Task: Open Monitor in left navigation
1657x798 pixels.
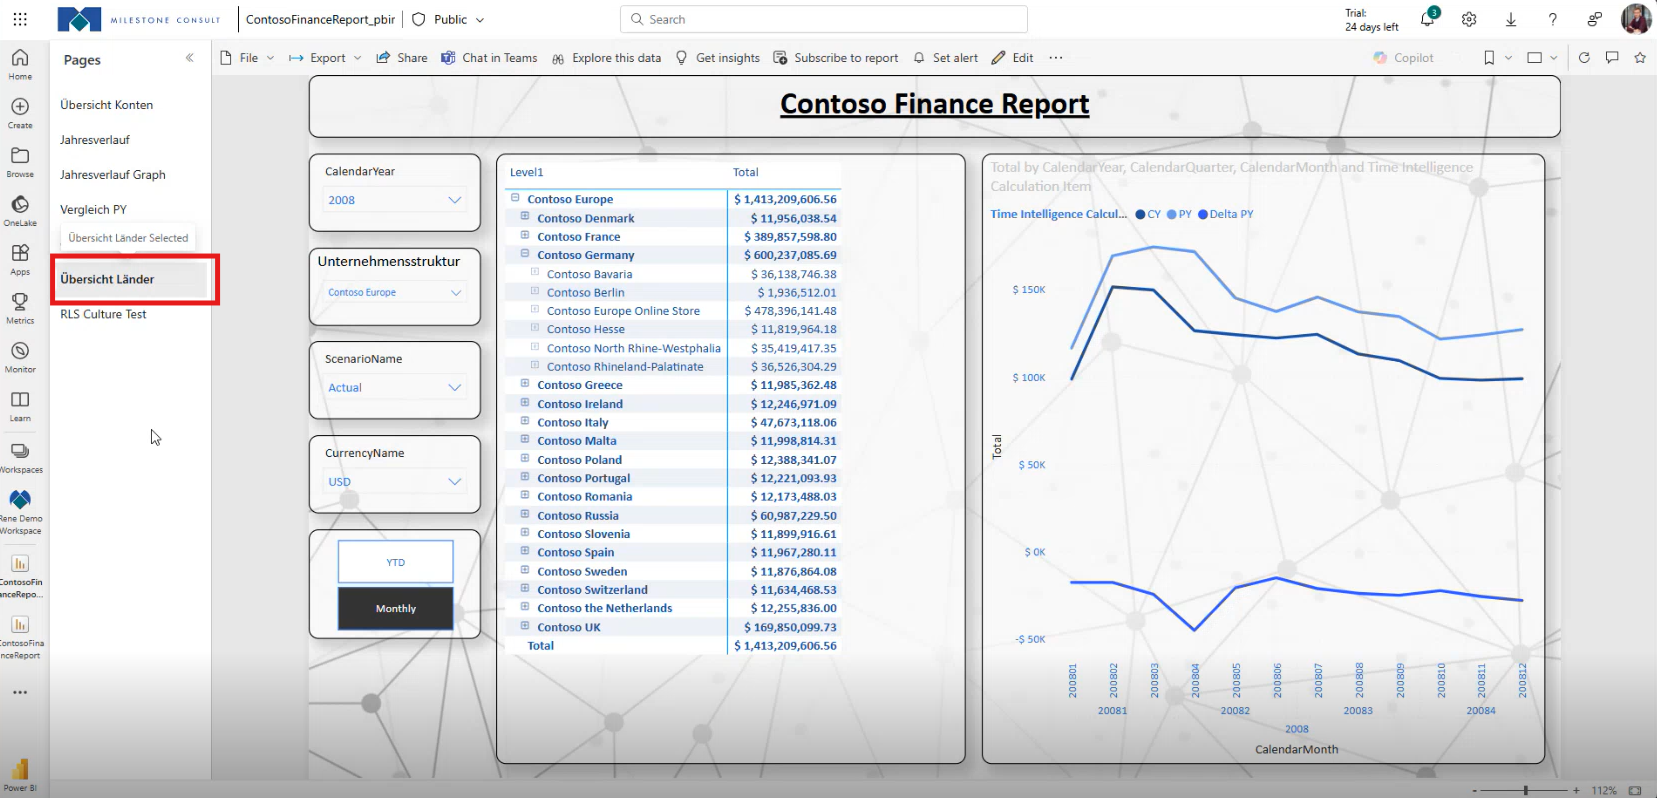Action: (20, 358)
